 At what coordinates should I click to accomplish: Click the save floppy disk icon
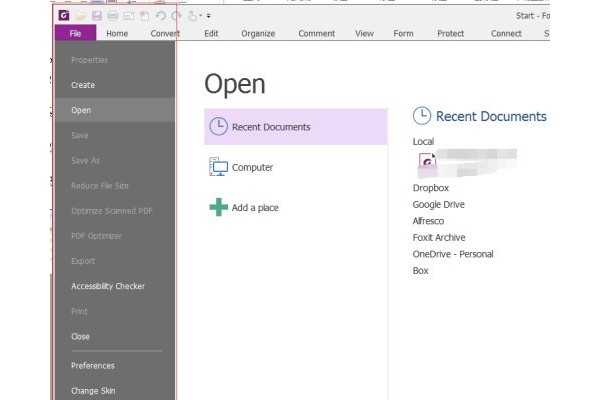click(x=97, y=16)
